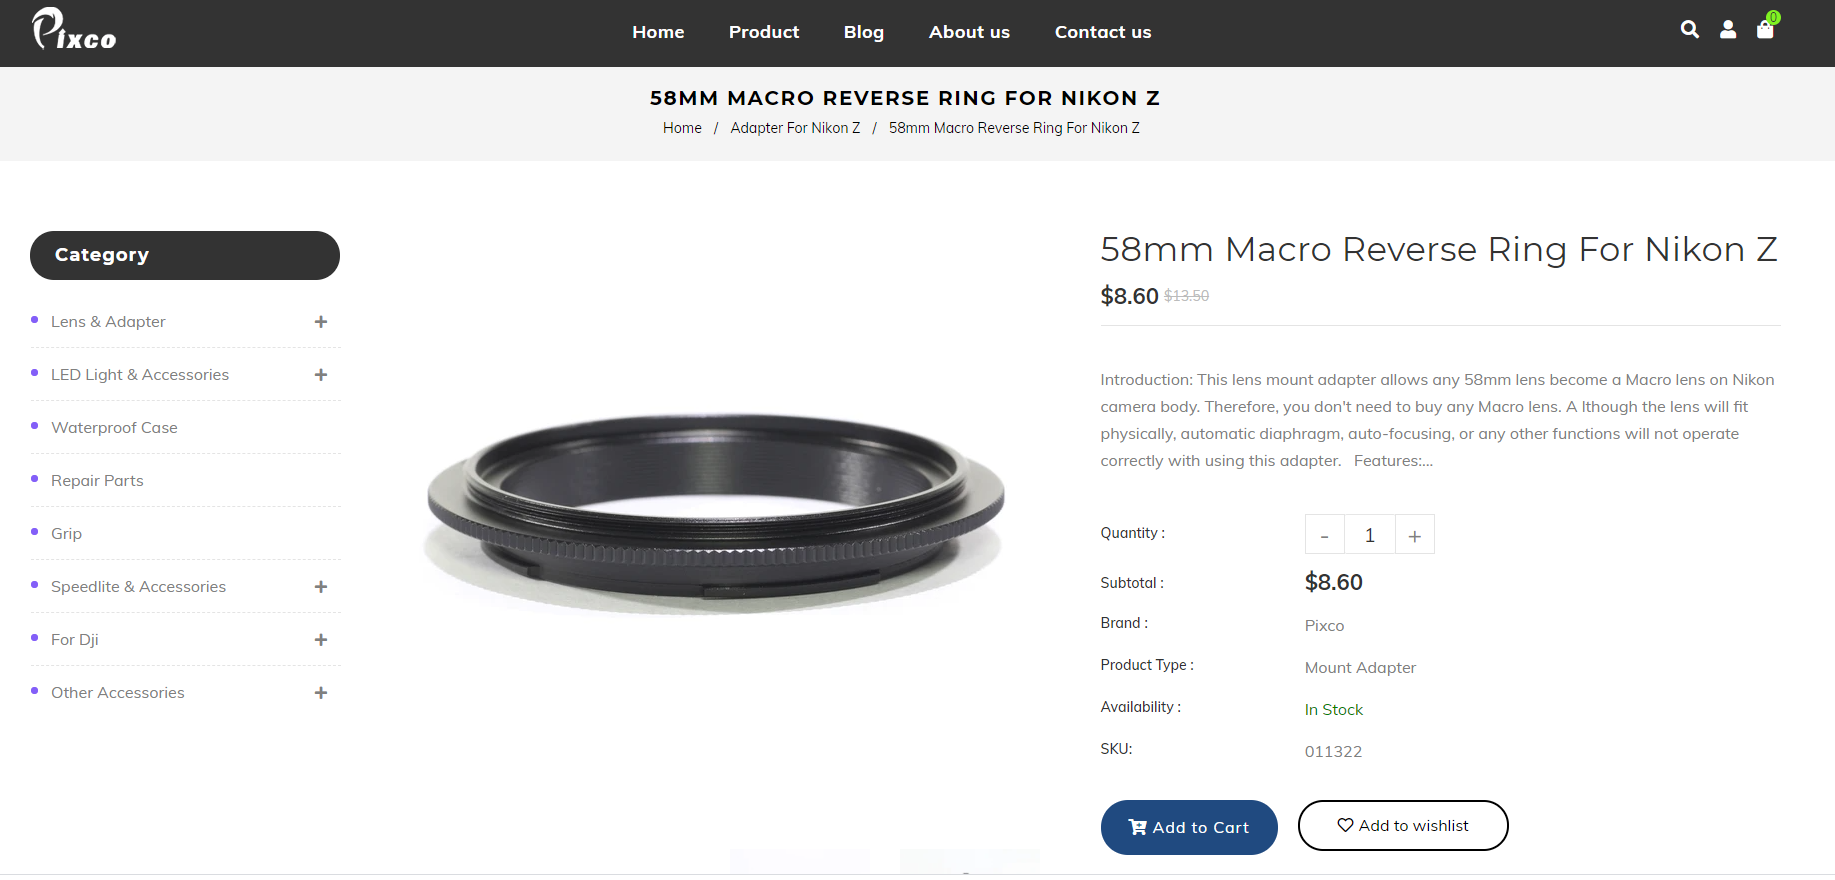Expand the For Dji category
This screenshot has width=1835, height=880.
(x=321, y=640)
